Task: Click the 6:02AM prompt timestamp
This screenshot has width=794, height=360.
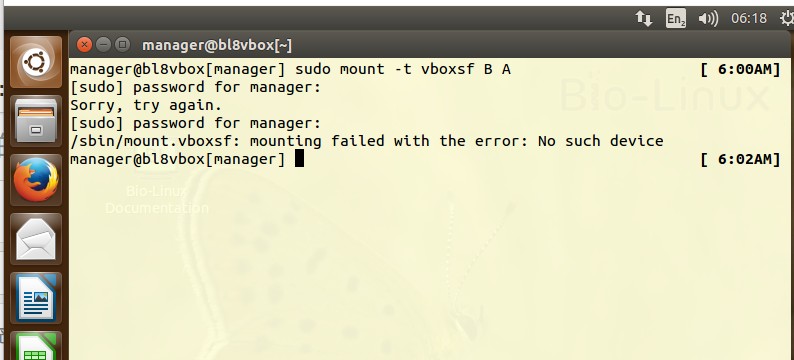Action: pos(740,159)
